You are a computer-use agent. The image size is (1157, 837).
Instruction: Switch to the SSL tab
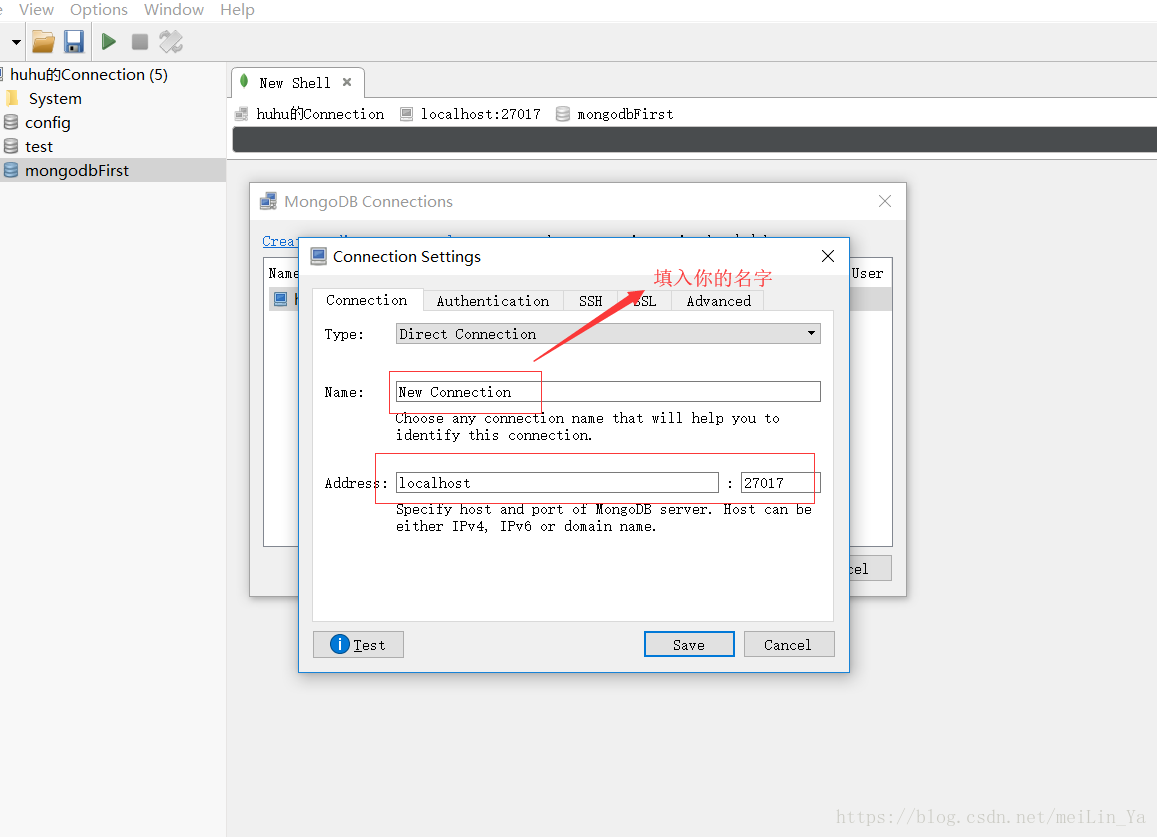tap(644, 301)
